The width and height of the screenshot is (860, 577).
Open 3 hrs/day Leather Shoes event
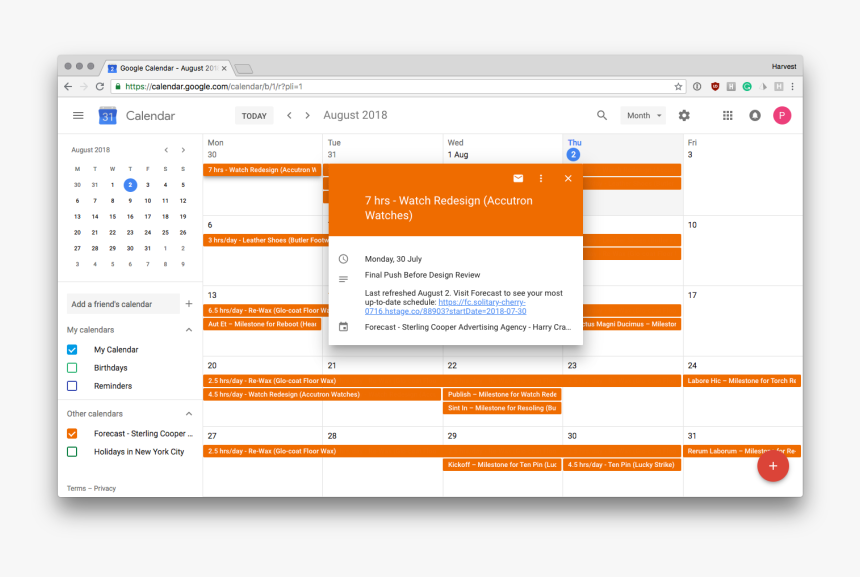[x=266, y=240]
